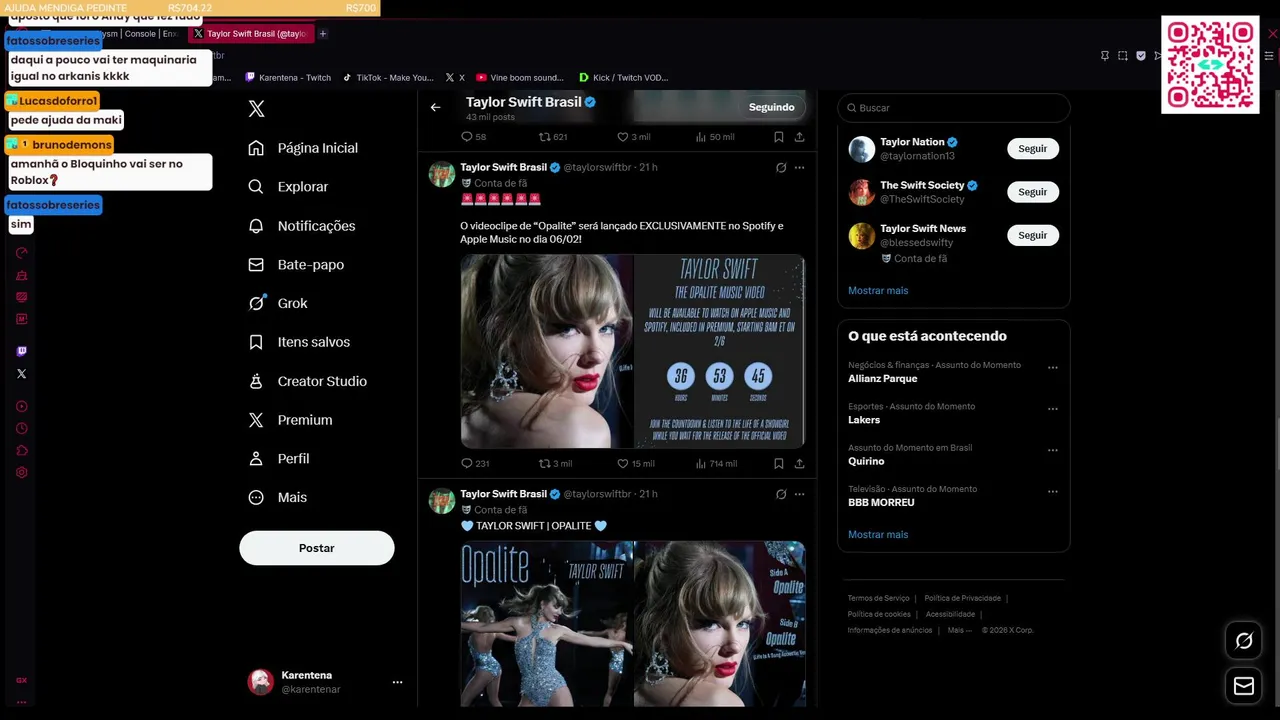View analytics showing 714 mil views
1280x720 pixels.
pos(715,463)
